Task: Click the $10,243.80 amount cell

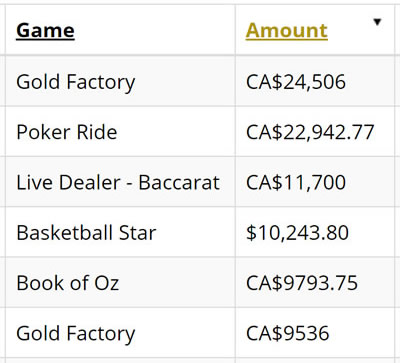Action: click(315, 232)
